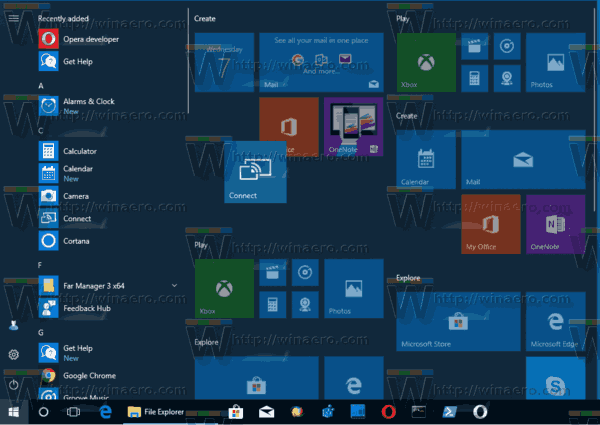Open Mail icon on the taskbar

(266, 412)
